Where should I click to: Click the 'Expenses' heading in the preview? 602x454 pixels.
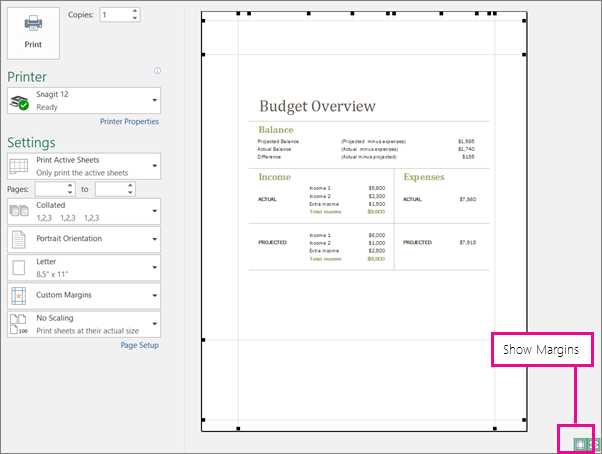pos(424,177)
